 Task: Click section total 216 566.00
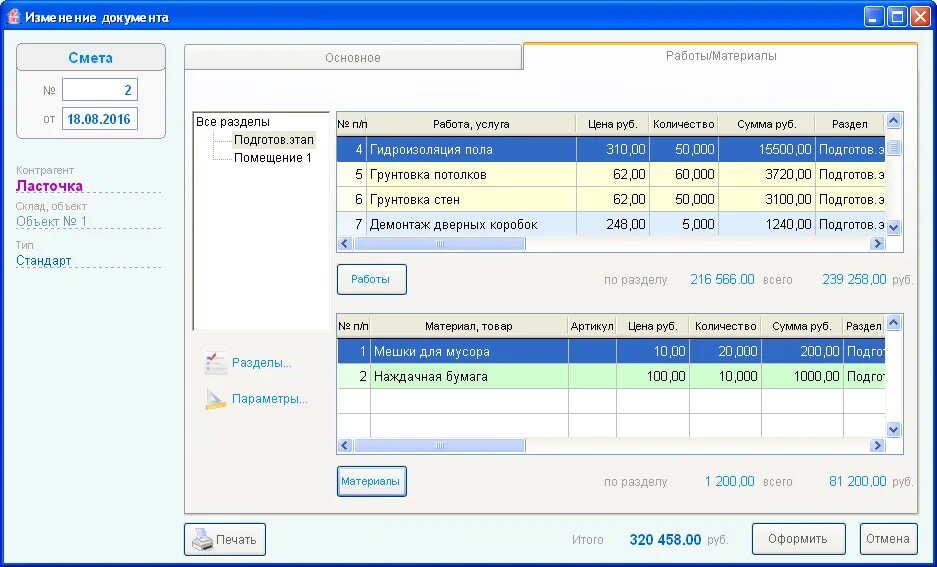click(x=722, y=279)
